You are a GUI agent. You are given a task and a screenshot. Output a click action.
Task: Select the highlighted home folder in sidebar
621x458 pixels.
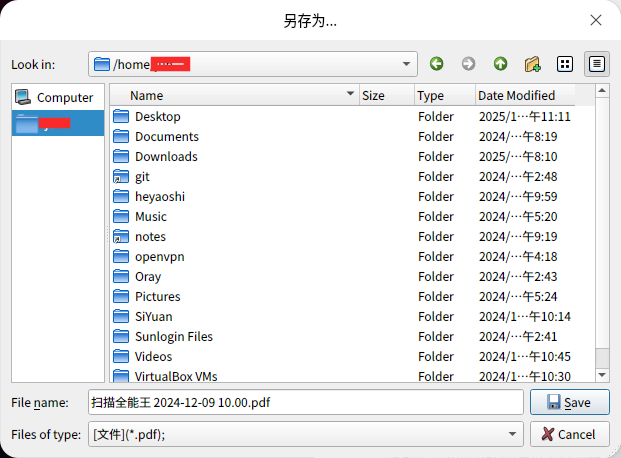tap(58, 123)
